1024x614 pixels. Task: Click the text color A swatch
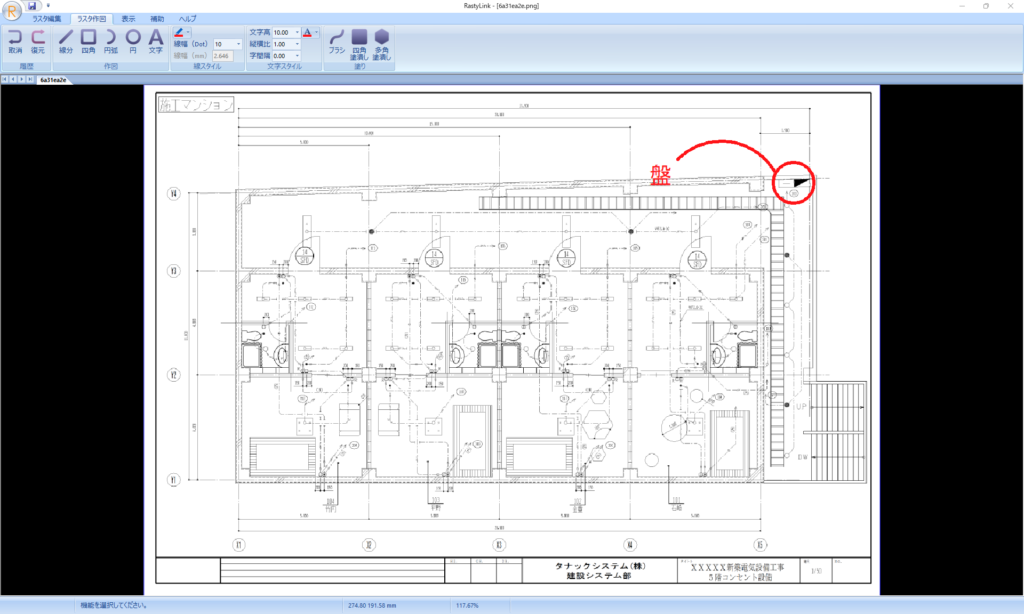pyautogui.click(x=307, y=32)
